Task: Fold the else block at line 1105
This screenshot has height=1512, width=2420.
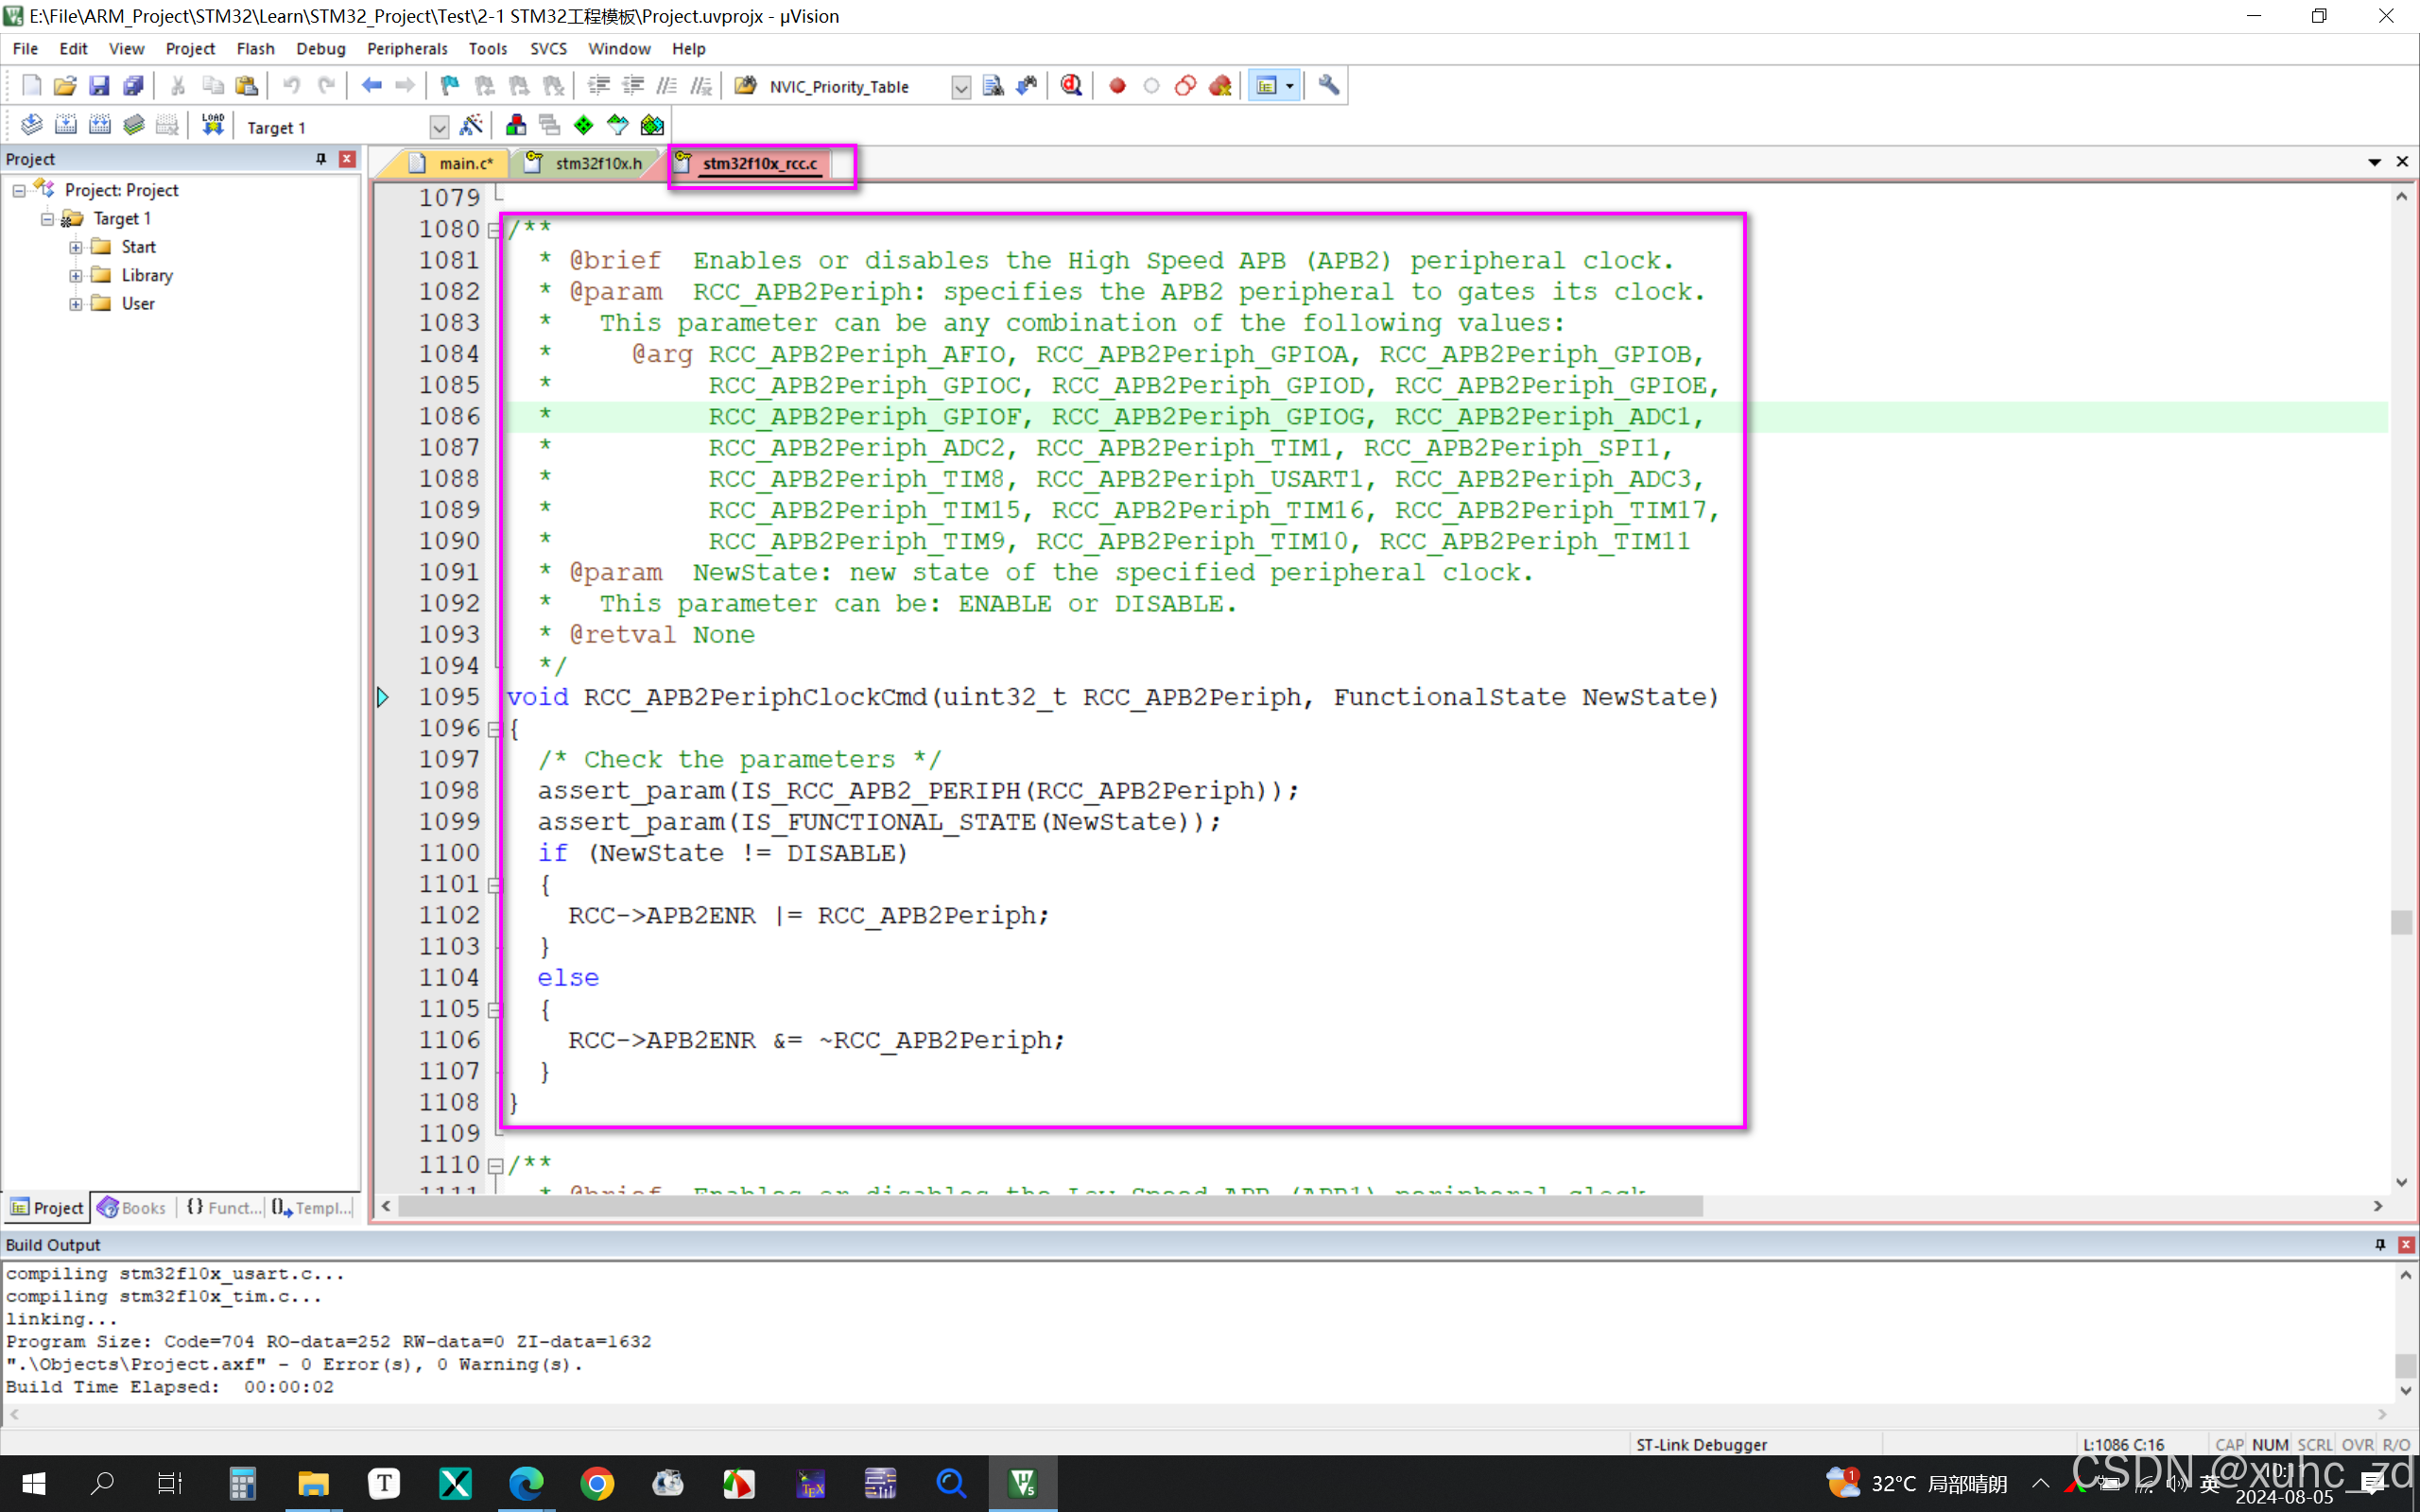Action: click(494, 1010)
